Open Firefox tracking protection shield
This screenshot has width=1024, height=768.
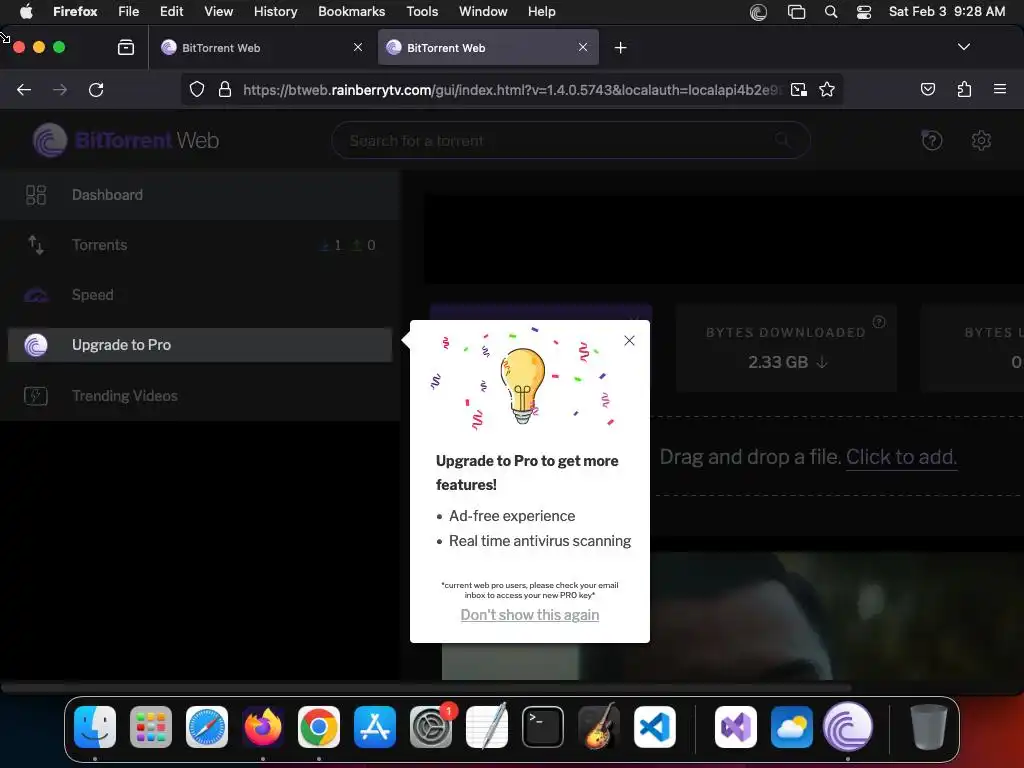197,89
